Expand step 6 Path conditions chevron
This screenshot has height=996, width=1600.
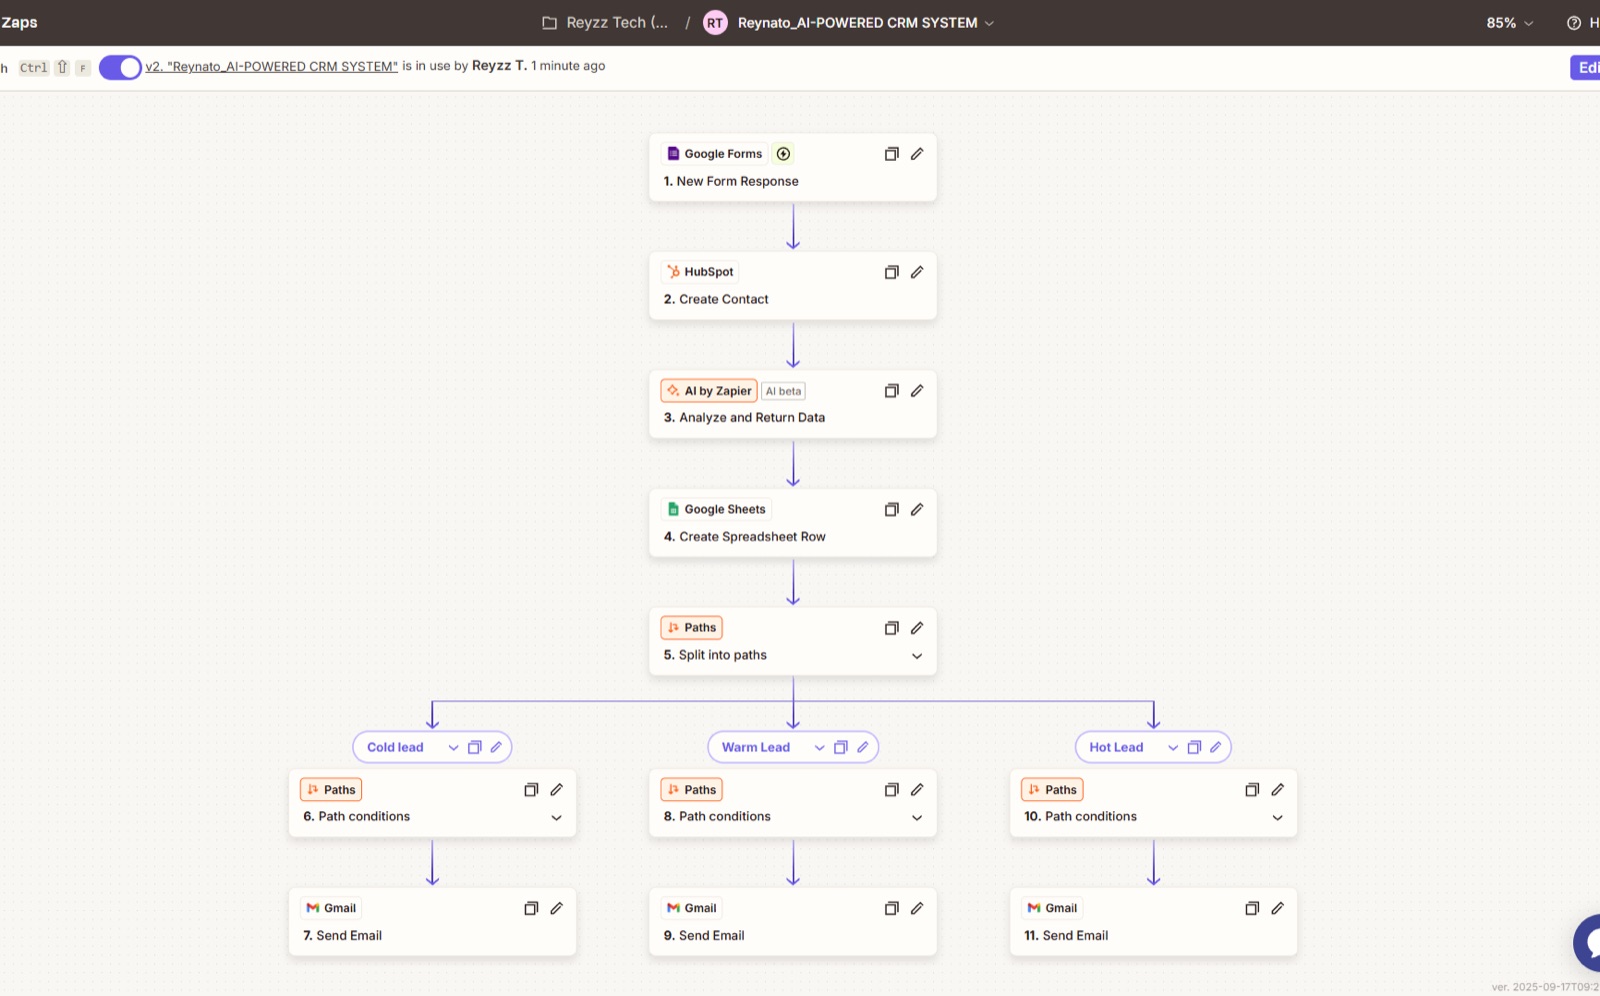tap(557, 818)
